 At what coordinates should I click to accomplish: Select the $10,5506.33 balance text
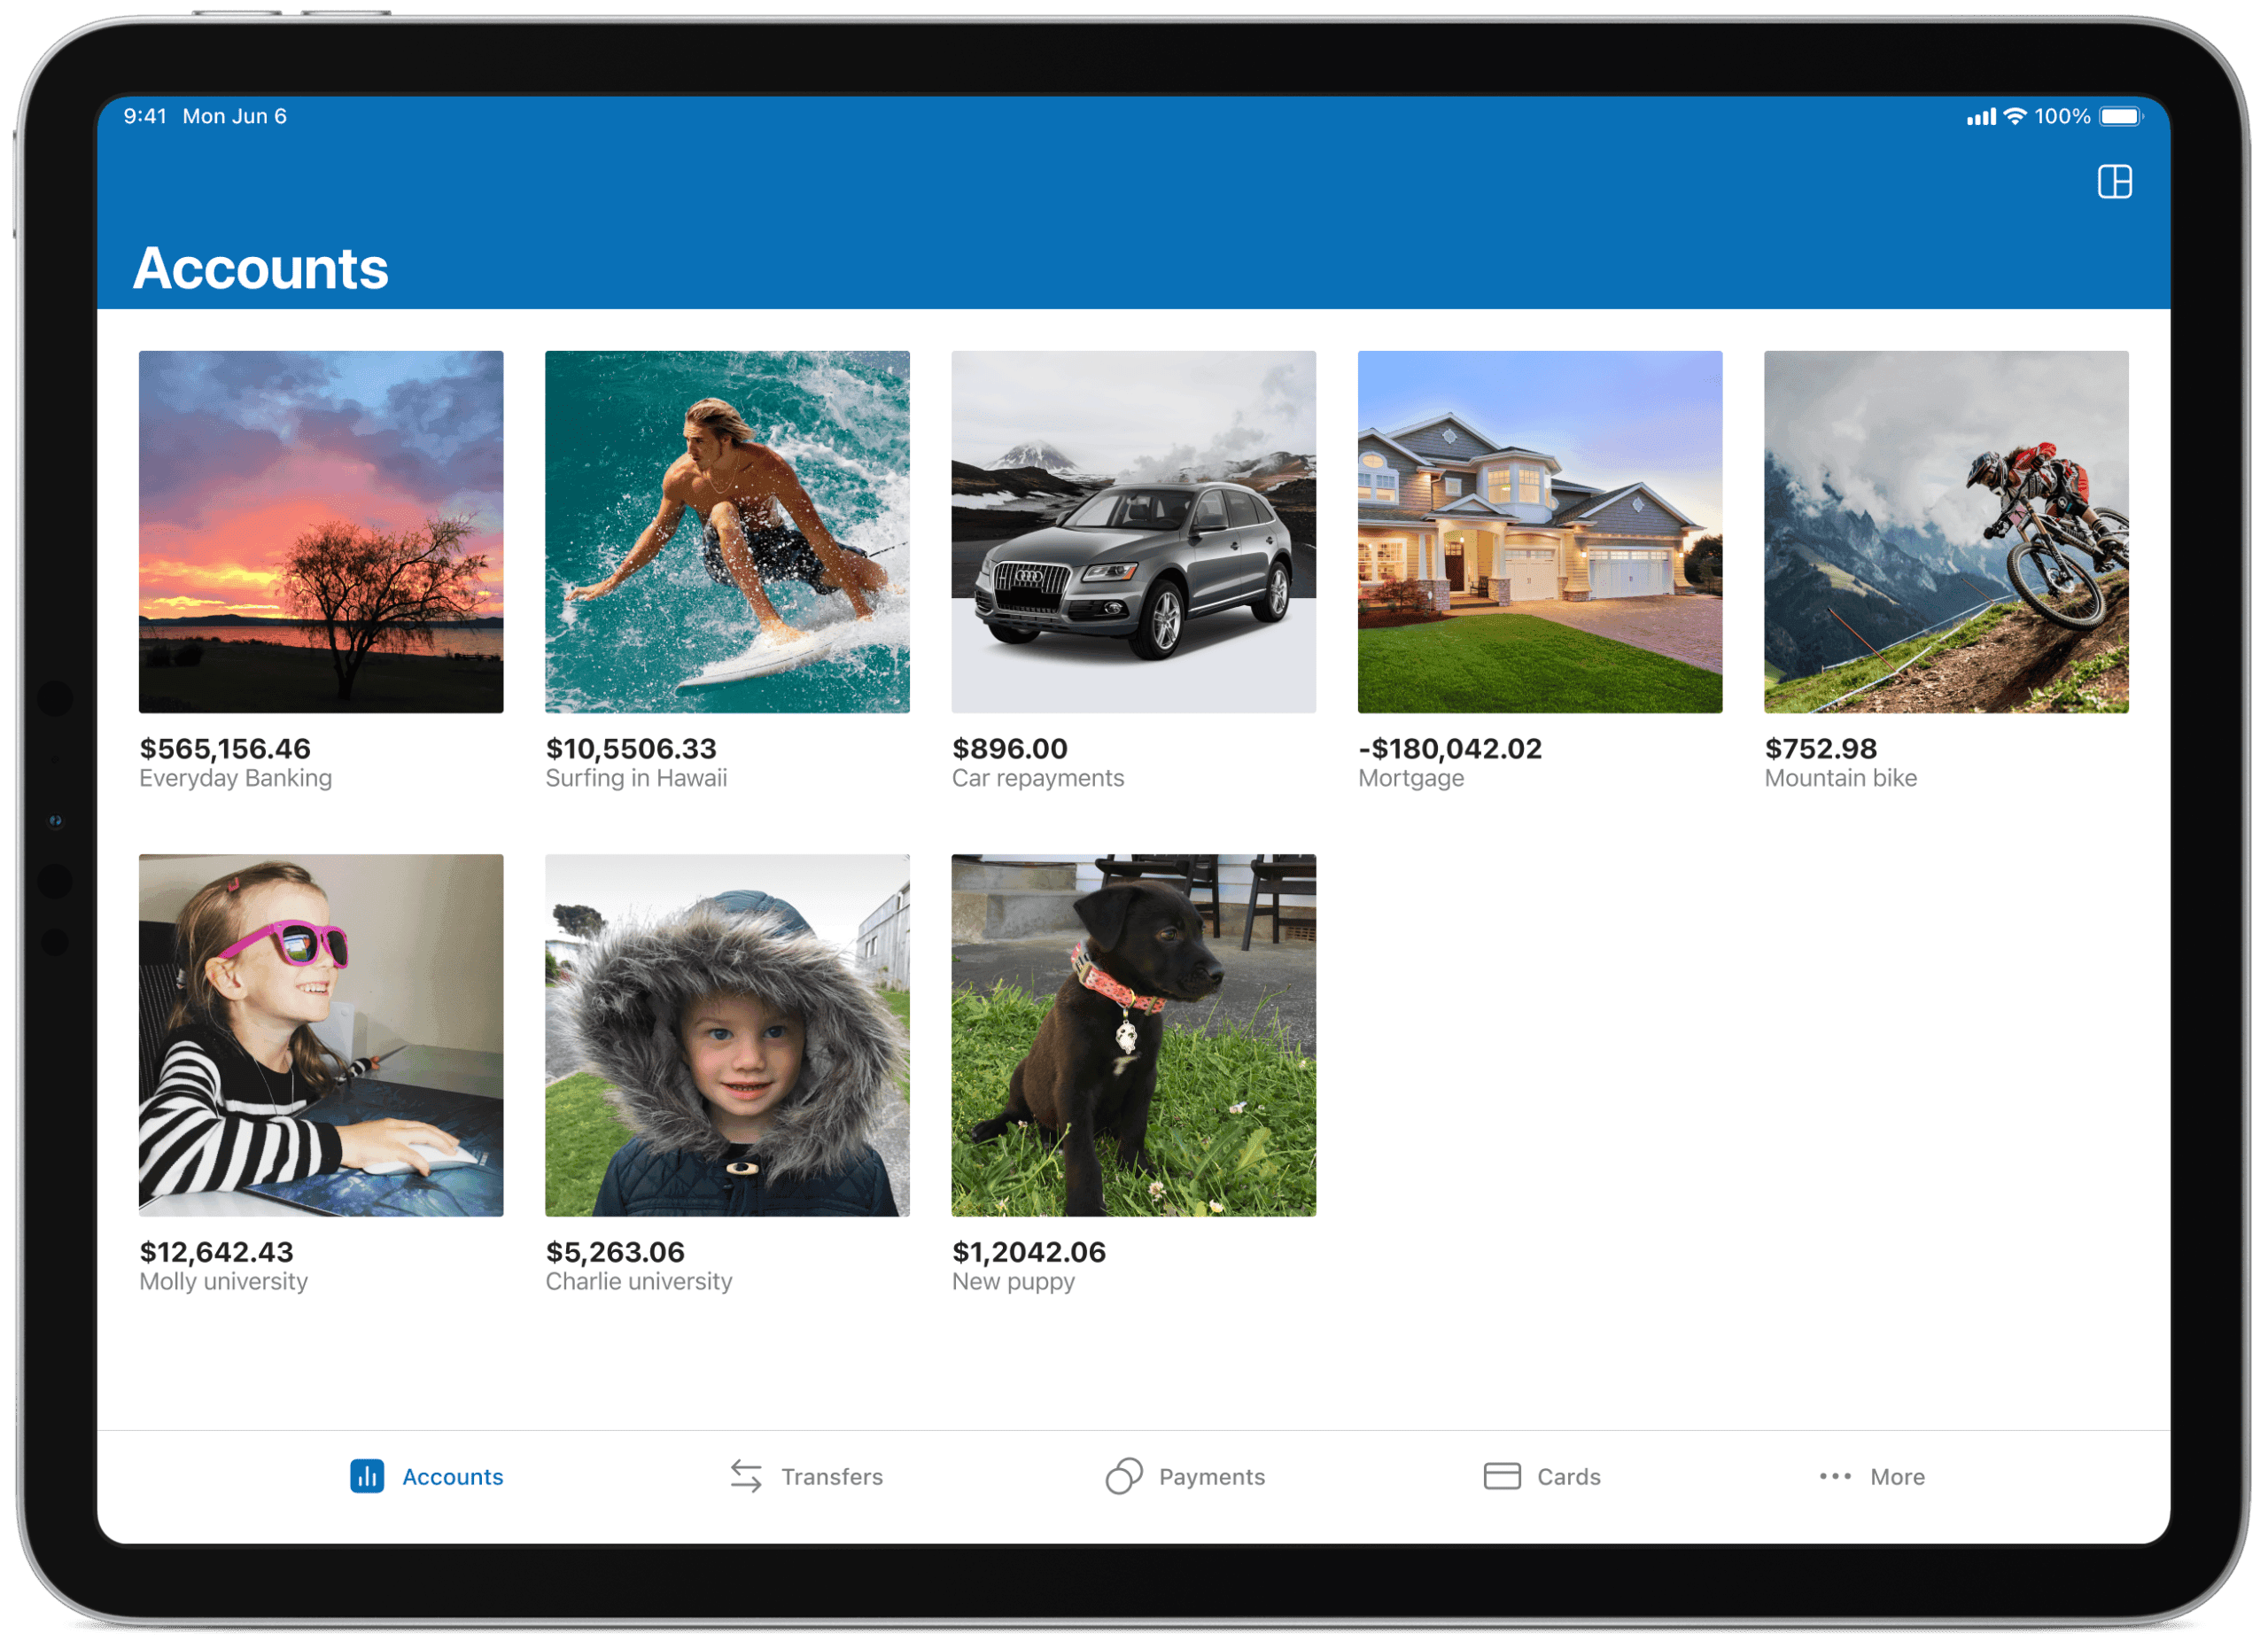[x=631, y=749]
